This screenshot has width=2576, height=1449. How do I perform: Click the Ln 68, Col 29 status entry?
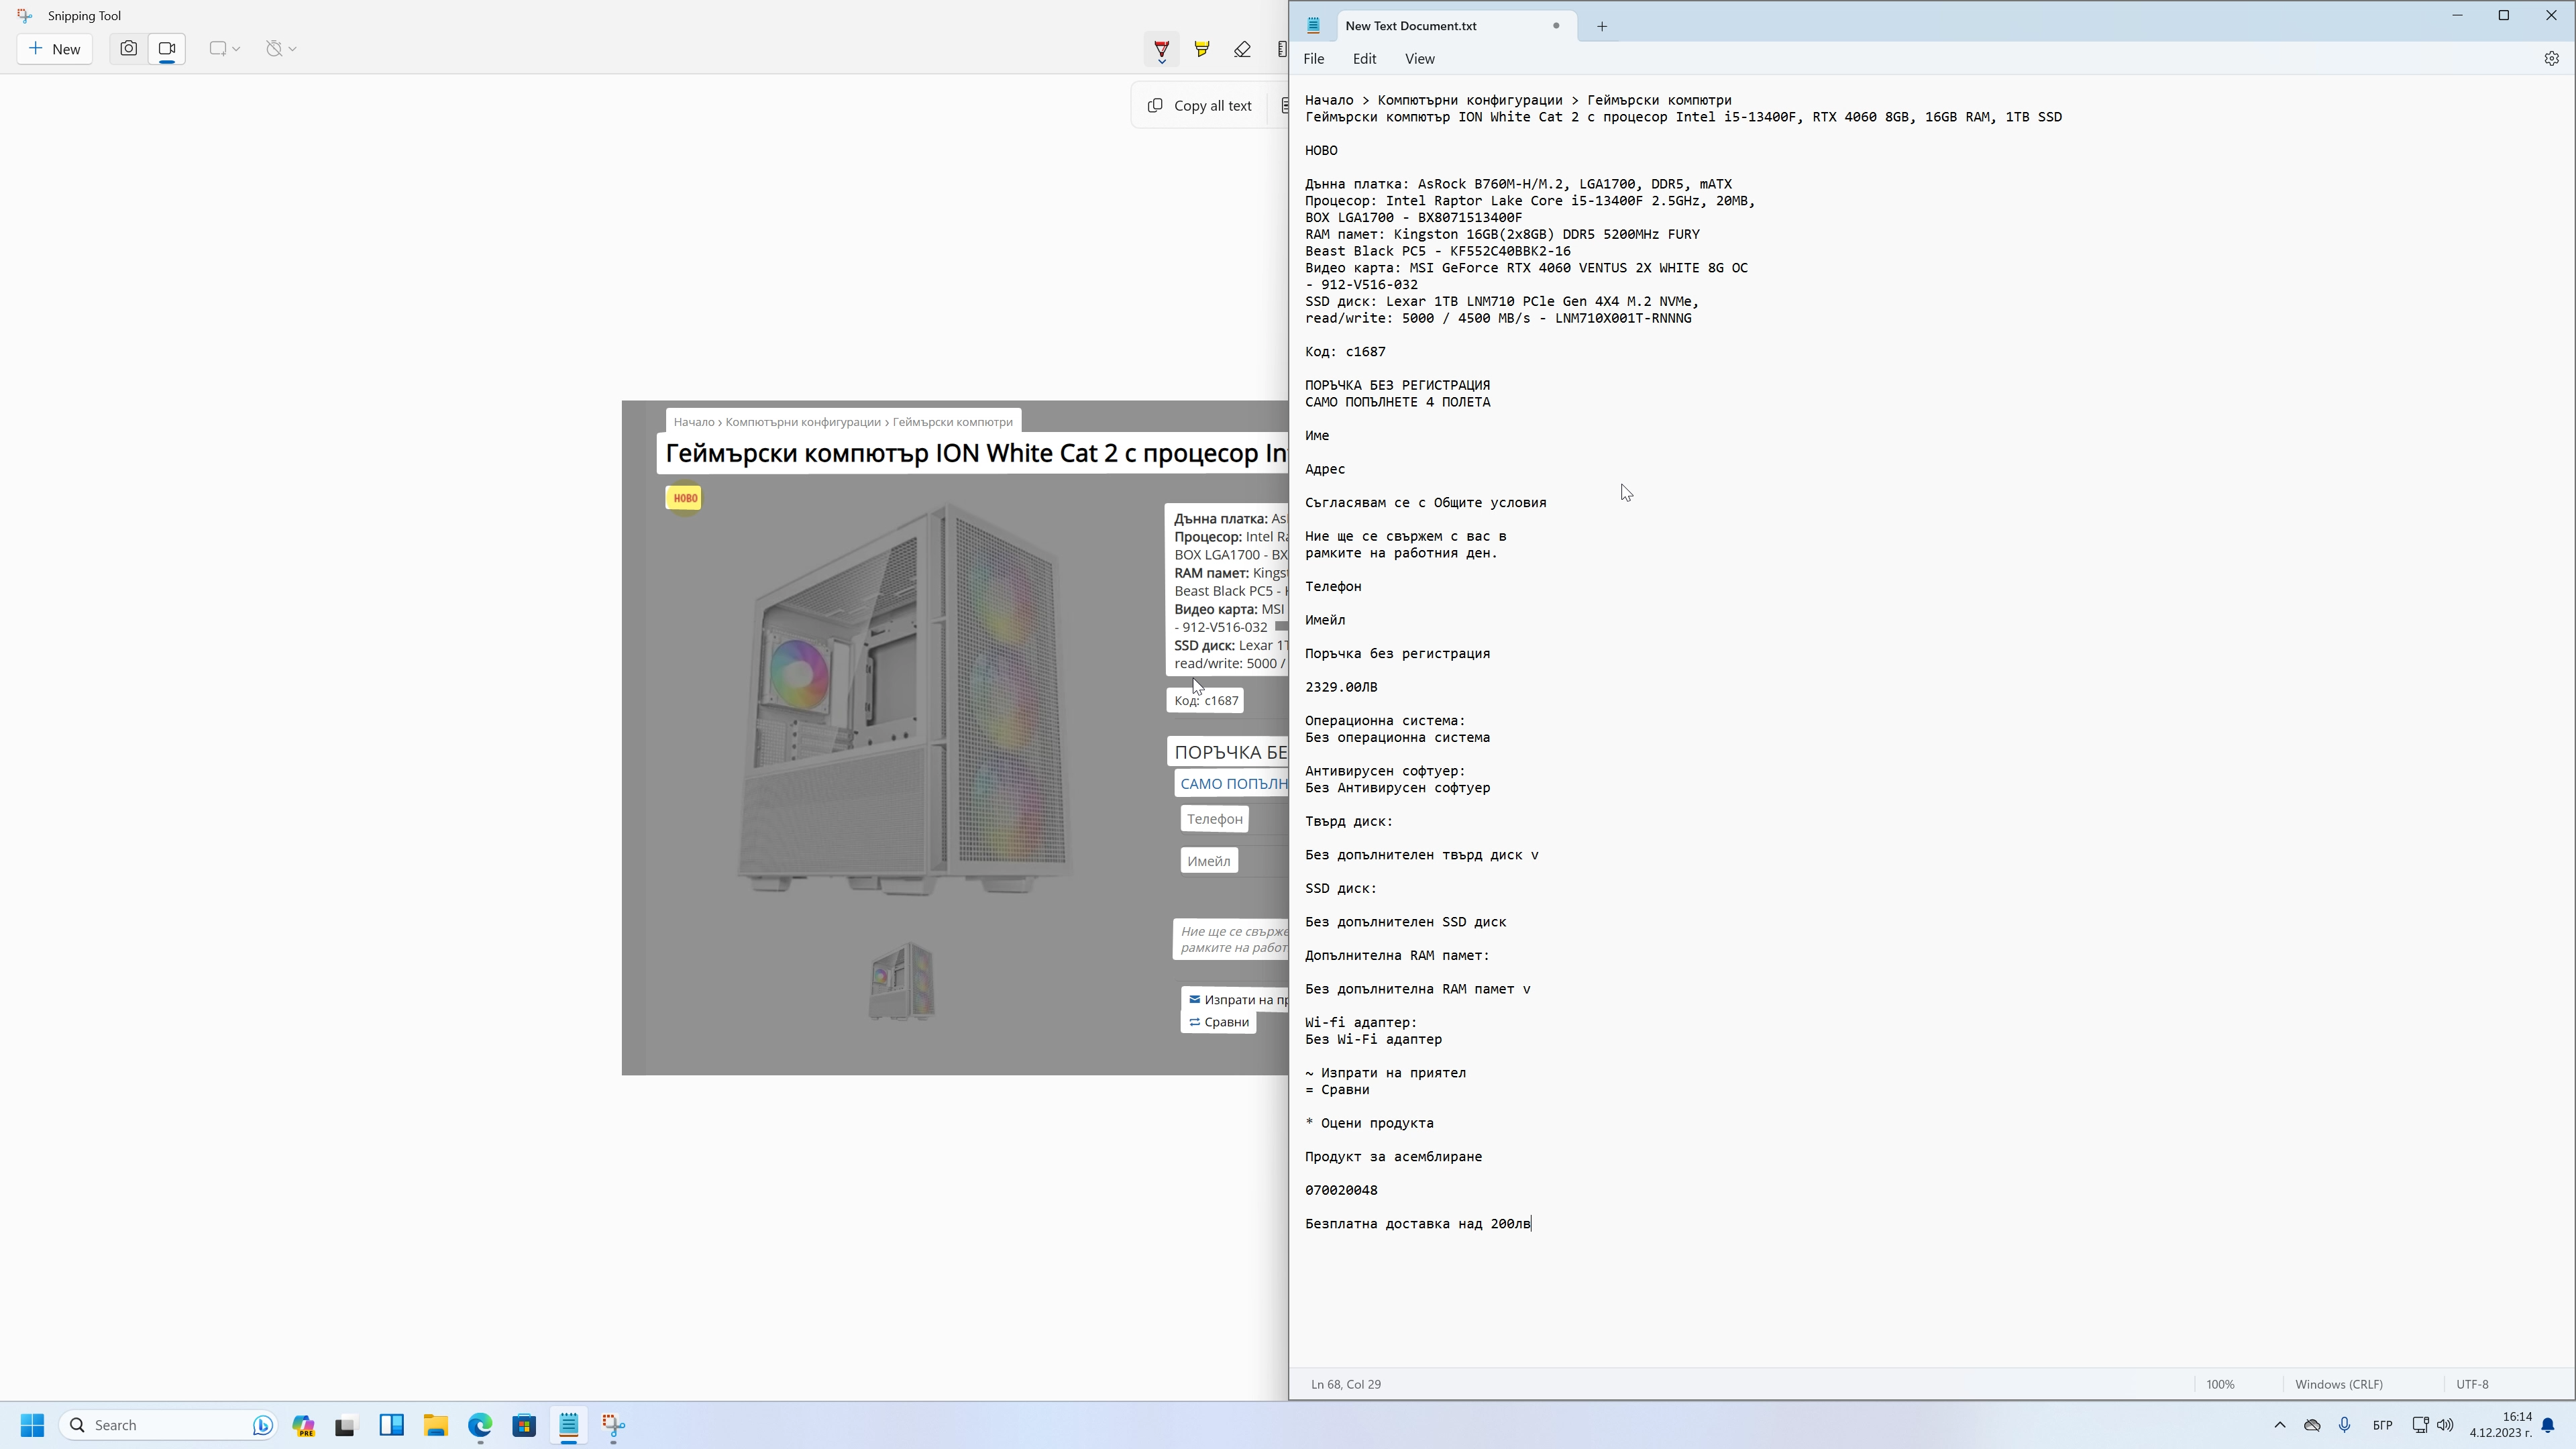(1346, 1384)
